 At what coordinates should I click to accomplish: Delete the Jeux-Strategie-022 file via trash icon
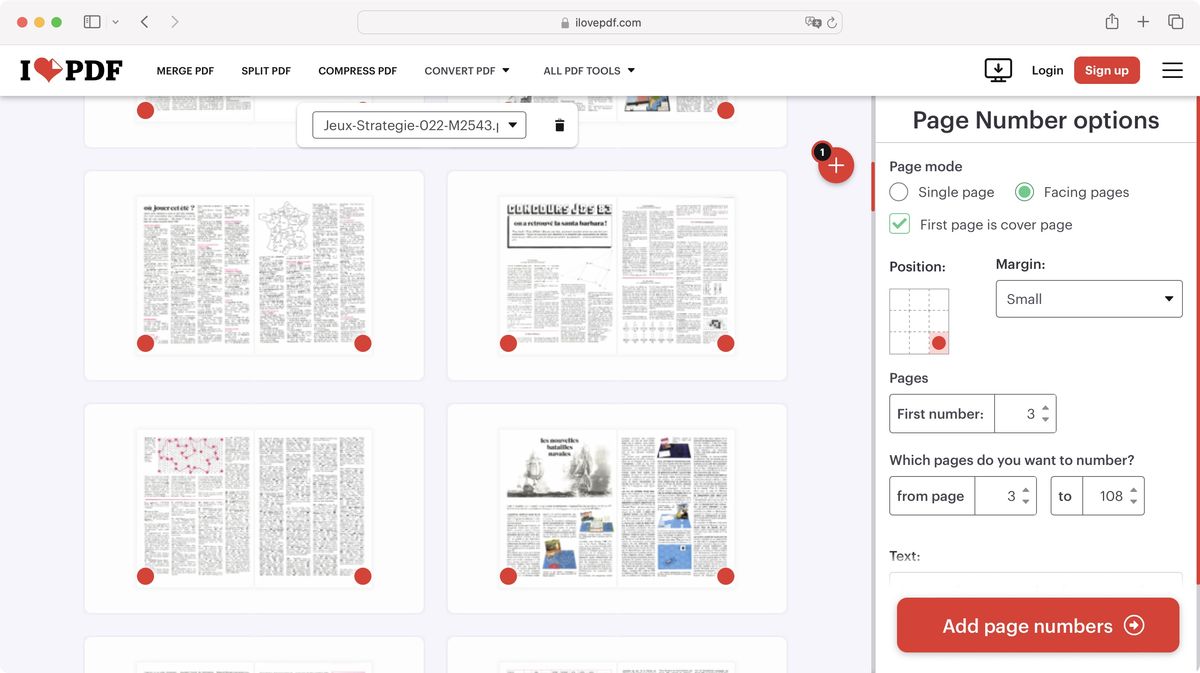[559, 125]
